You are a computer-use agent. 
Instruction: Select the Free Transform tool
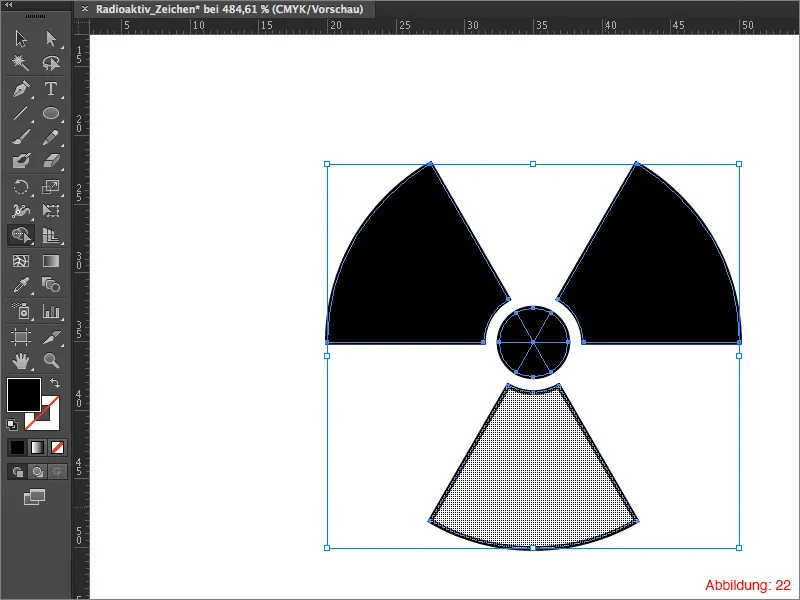[51, 211]
